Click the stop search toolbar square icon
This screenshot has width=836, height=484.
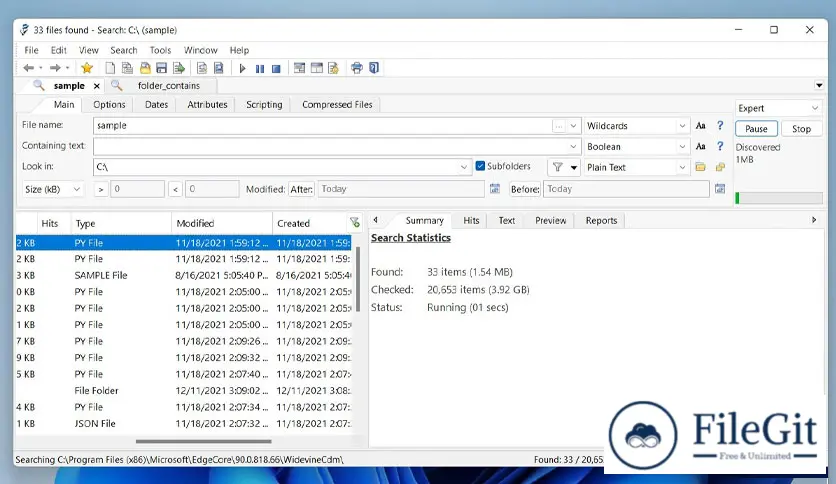(276, 68)
